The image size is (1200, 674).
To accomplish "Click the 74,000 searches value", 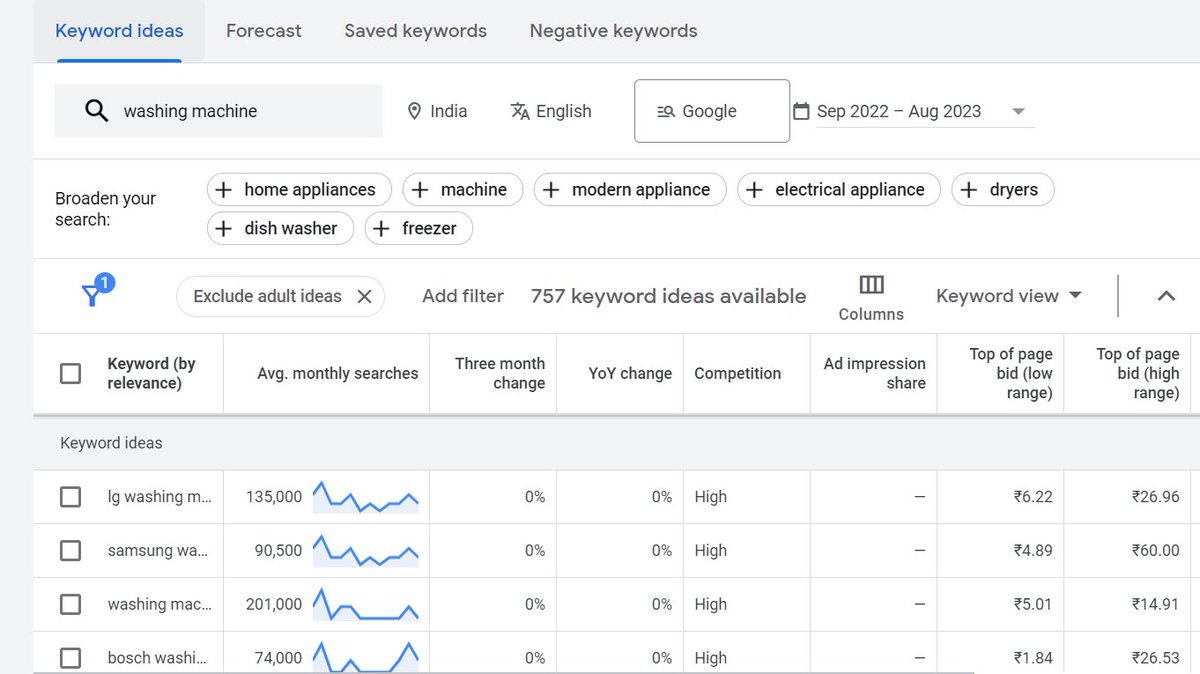I will (x=278, y=658).
